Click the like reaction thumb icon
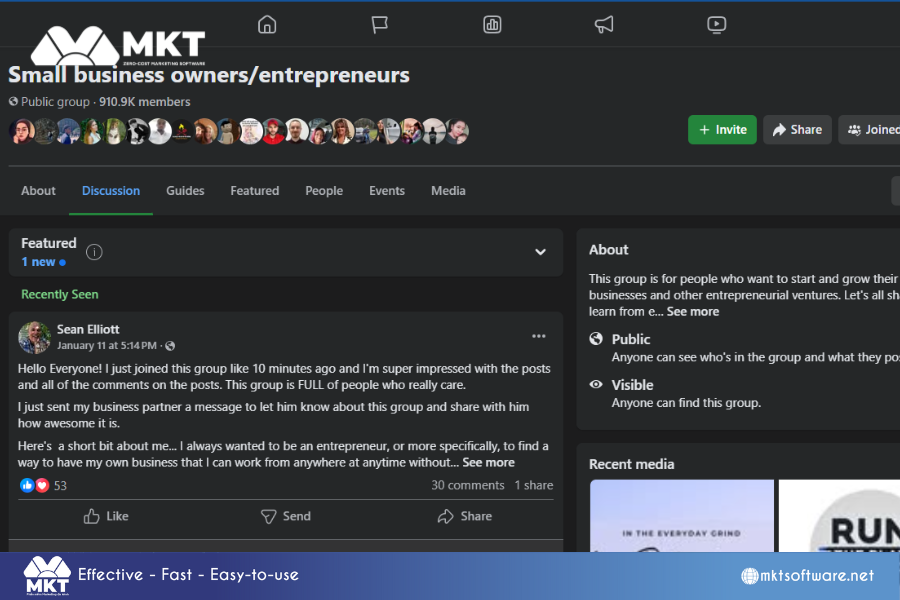This screenshot has width=900, height=600. tap(26, 485)
